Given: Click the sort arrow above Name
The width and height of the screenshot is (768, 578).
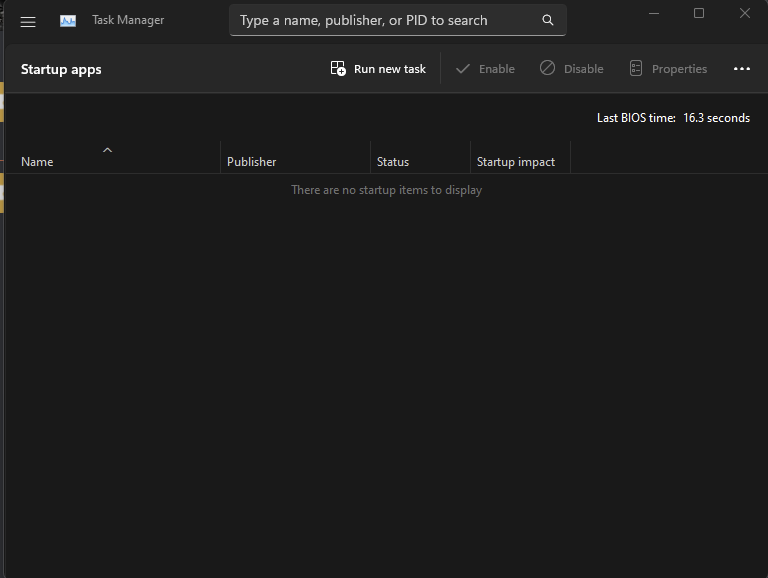Looking at the screenshot, I should pos(107,150).
